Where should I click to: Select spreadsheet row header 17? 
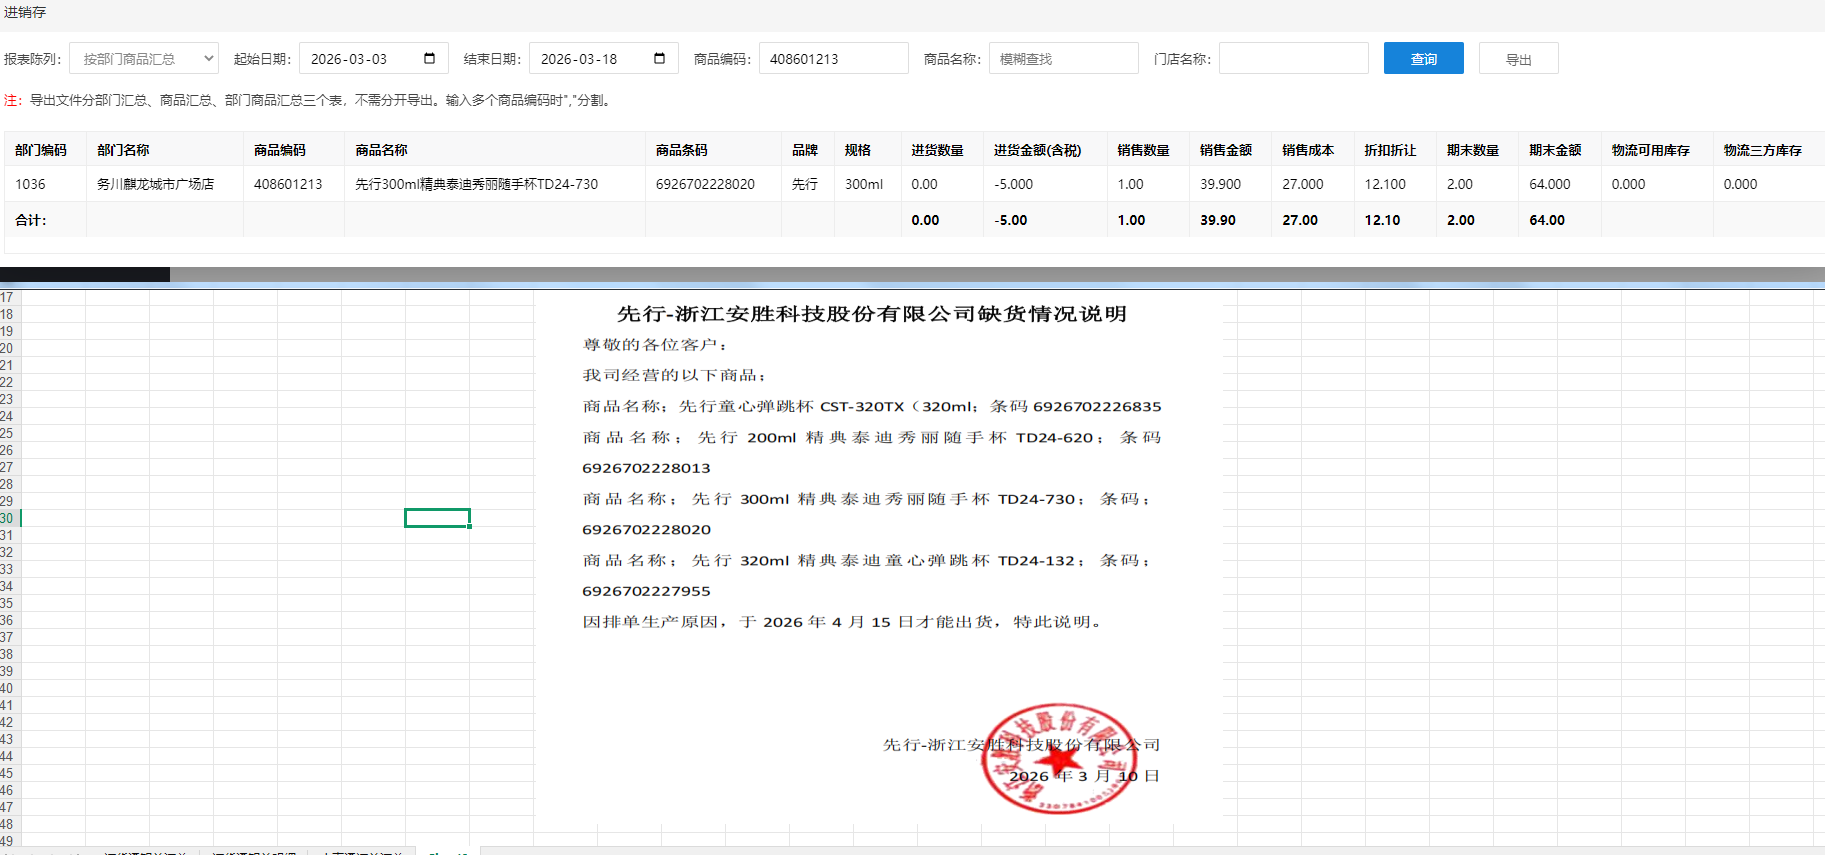[8, 298]
